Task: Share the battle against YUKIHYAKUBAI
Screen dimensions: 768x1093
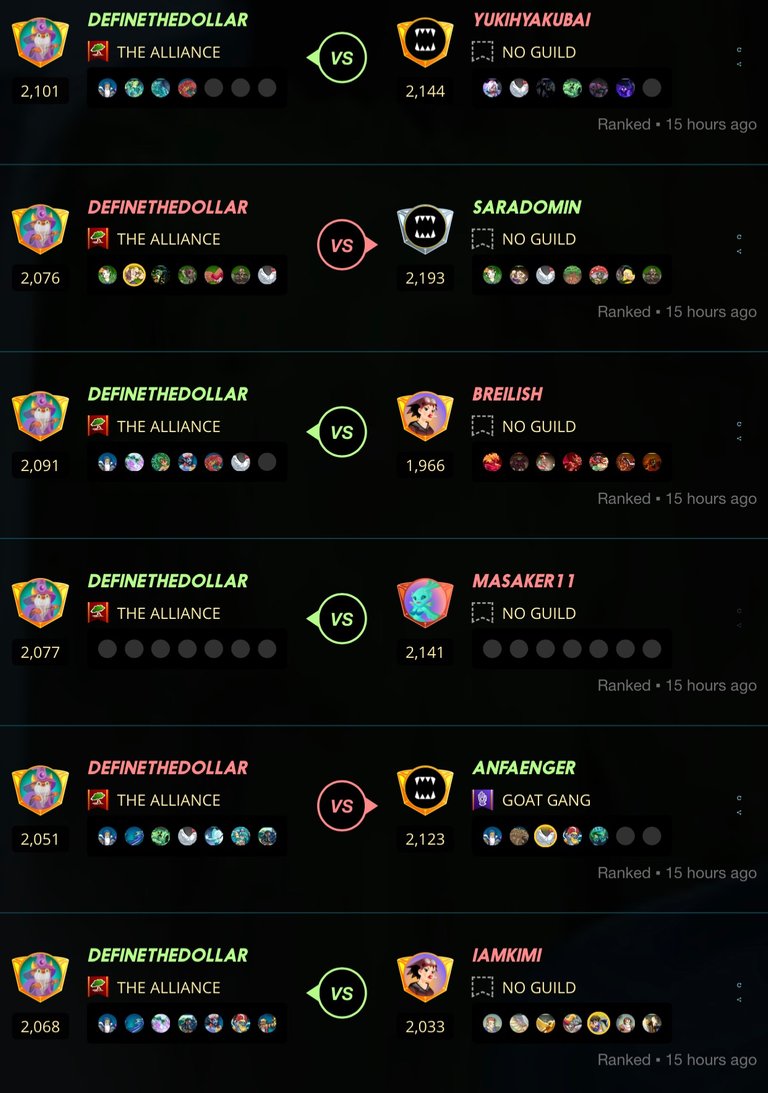Action: pos(739,64)
